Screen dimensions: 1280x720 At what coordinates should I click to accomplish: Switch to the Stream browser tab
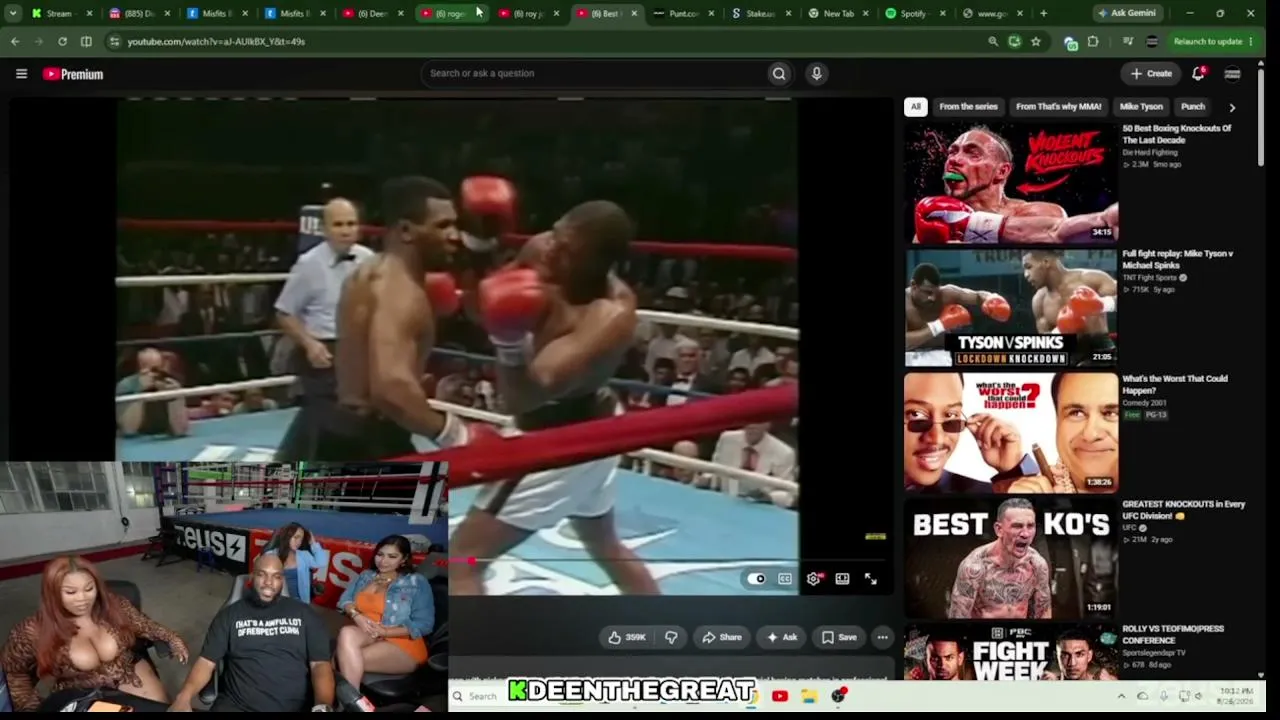pos(60,13)
